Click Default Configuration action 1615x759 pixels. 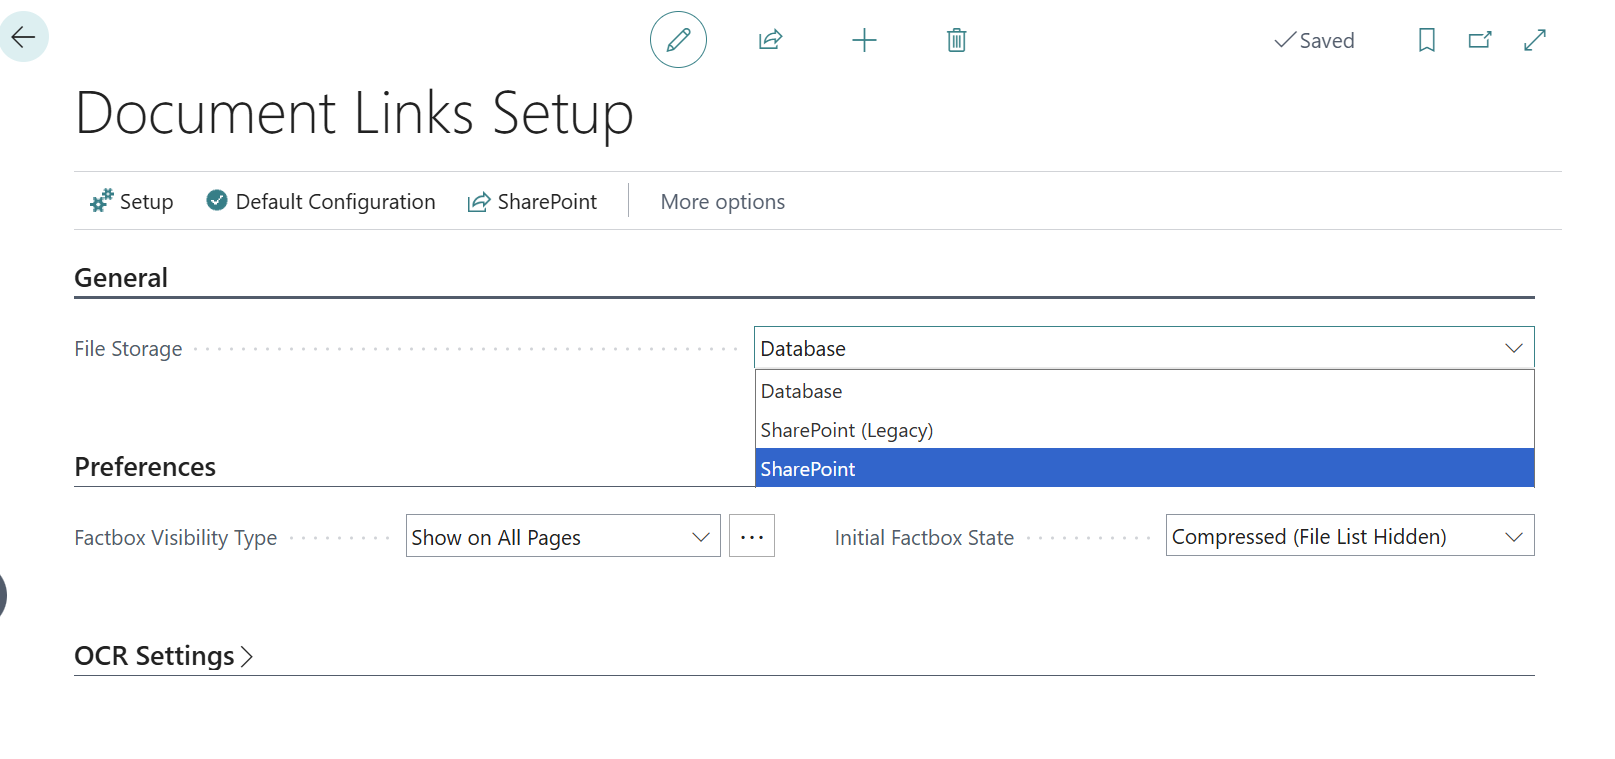[x=321, y=202]
